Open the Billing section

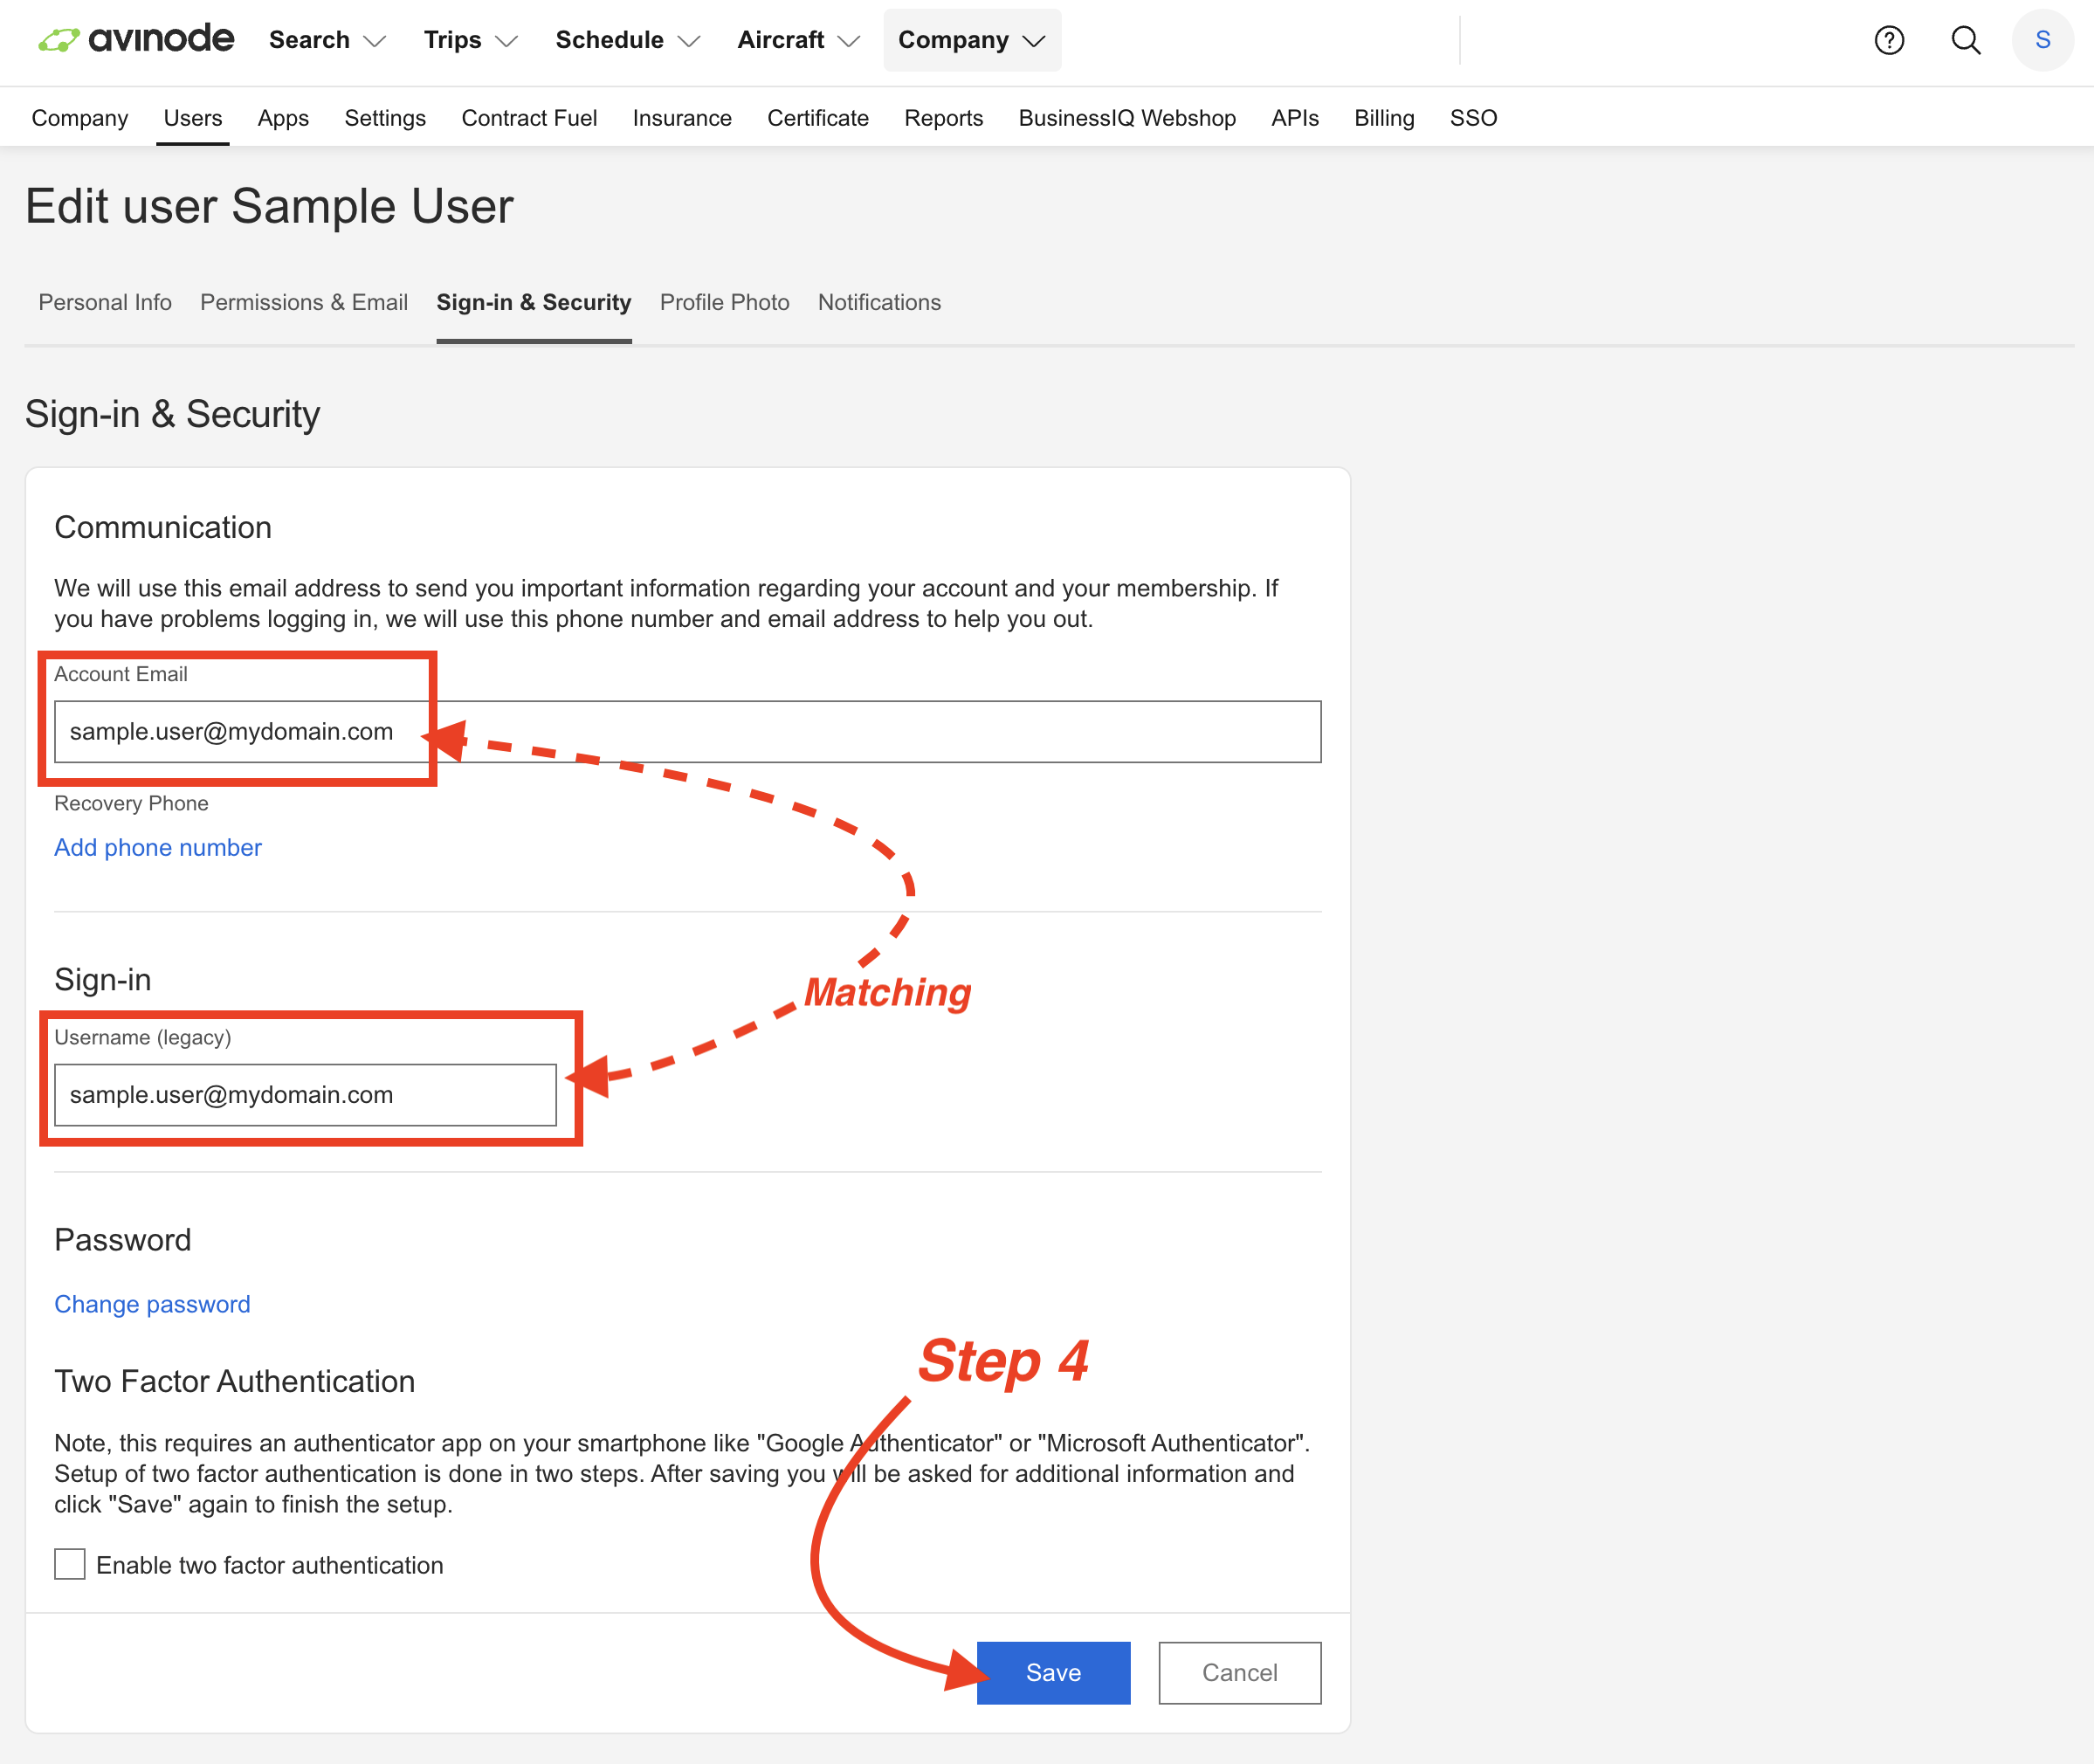point(1384,117)
